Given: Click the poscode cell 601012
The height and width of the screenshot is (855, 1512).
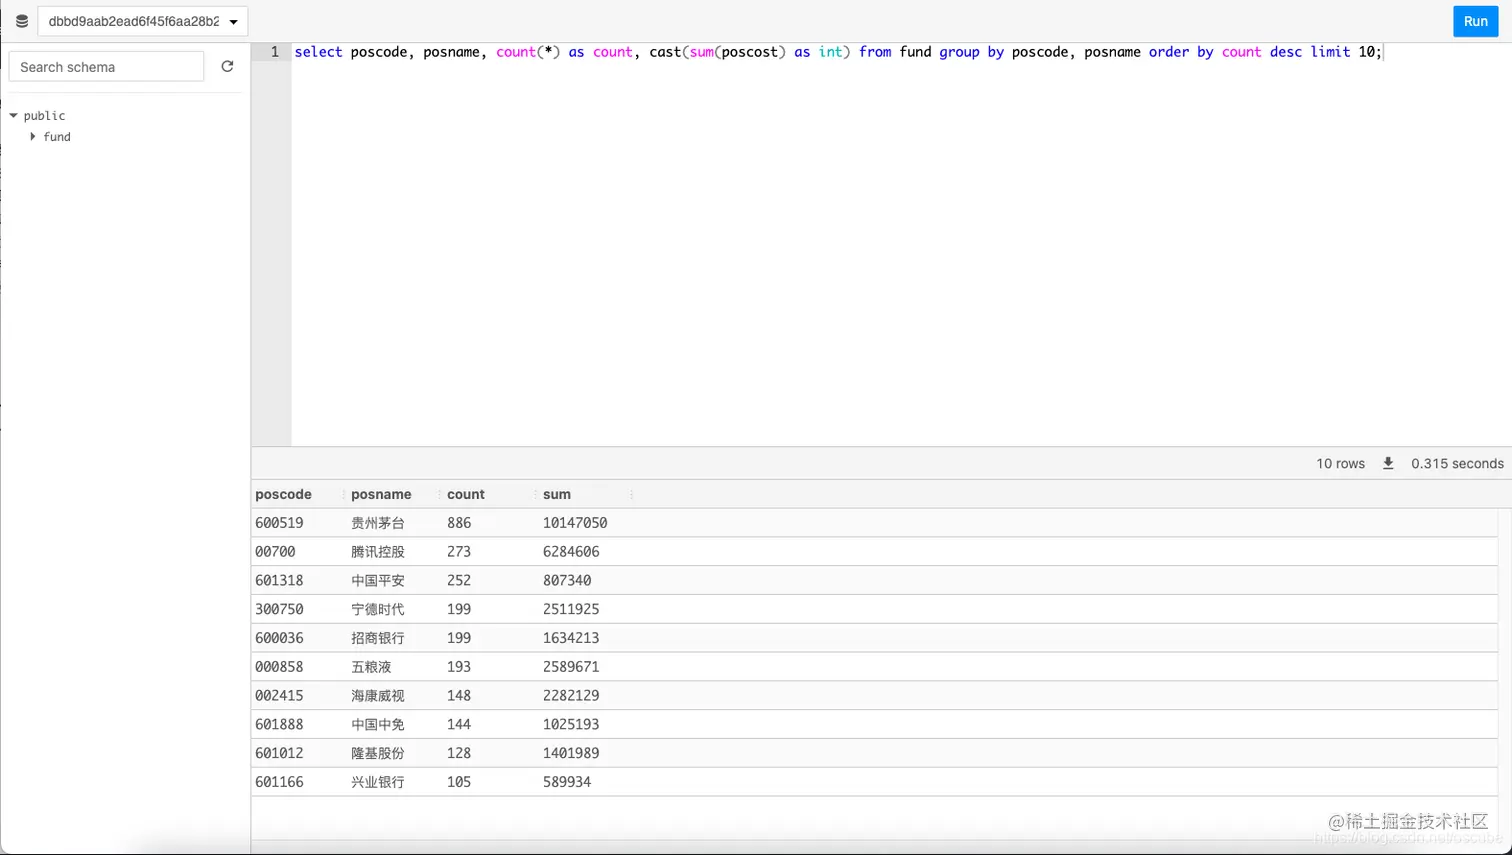Looking at the screenshot, I should point(279,753).
